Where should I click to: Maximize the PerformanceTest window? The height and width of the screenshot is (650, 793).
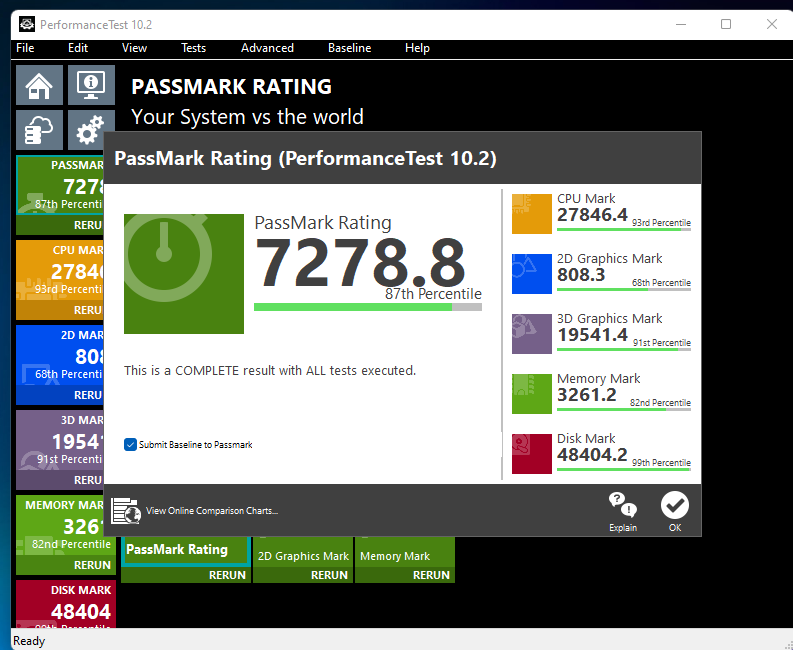(726, 24)
